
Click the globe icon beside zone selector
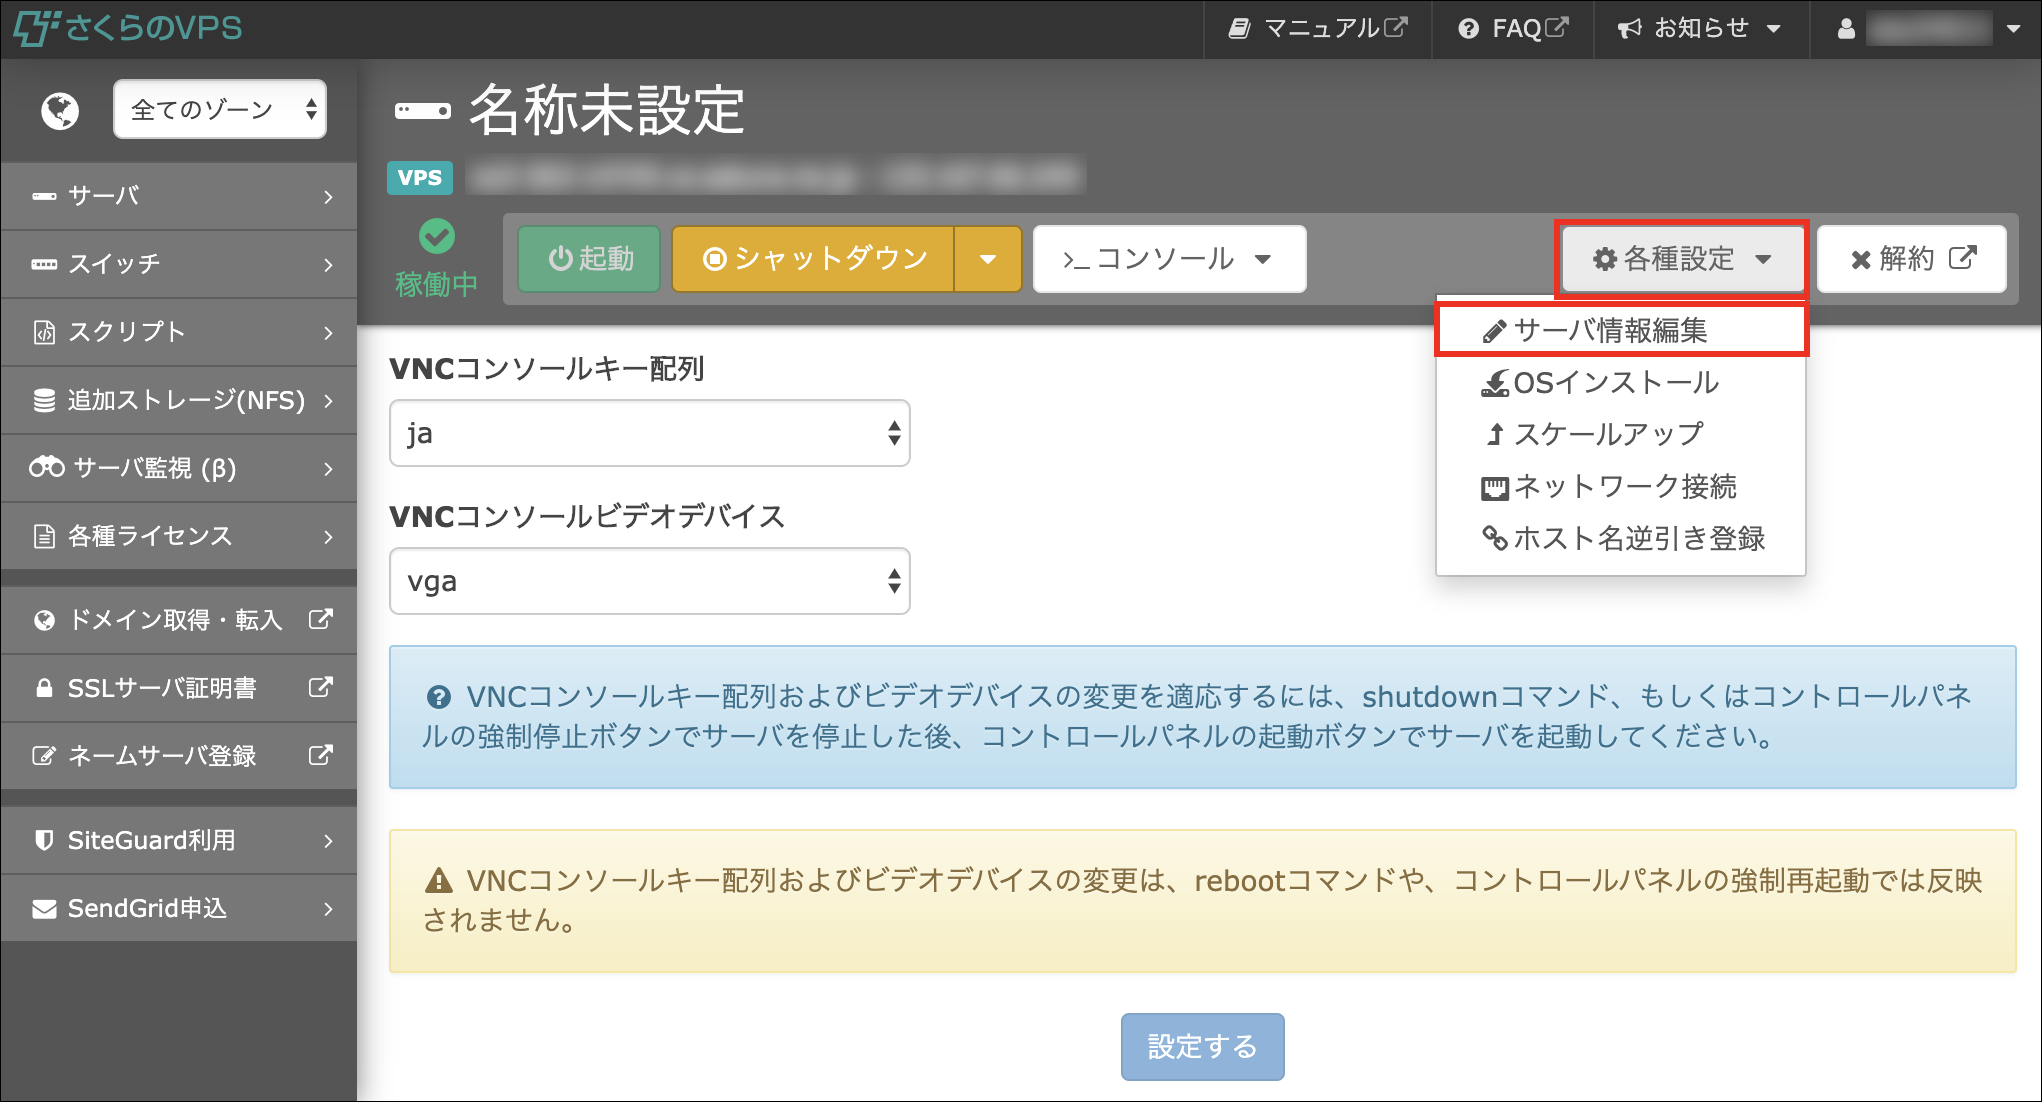(x=60, y=110)
